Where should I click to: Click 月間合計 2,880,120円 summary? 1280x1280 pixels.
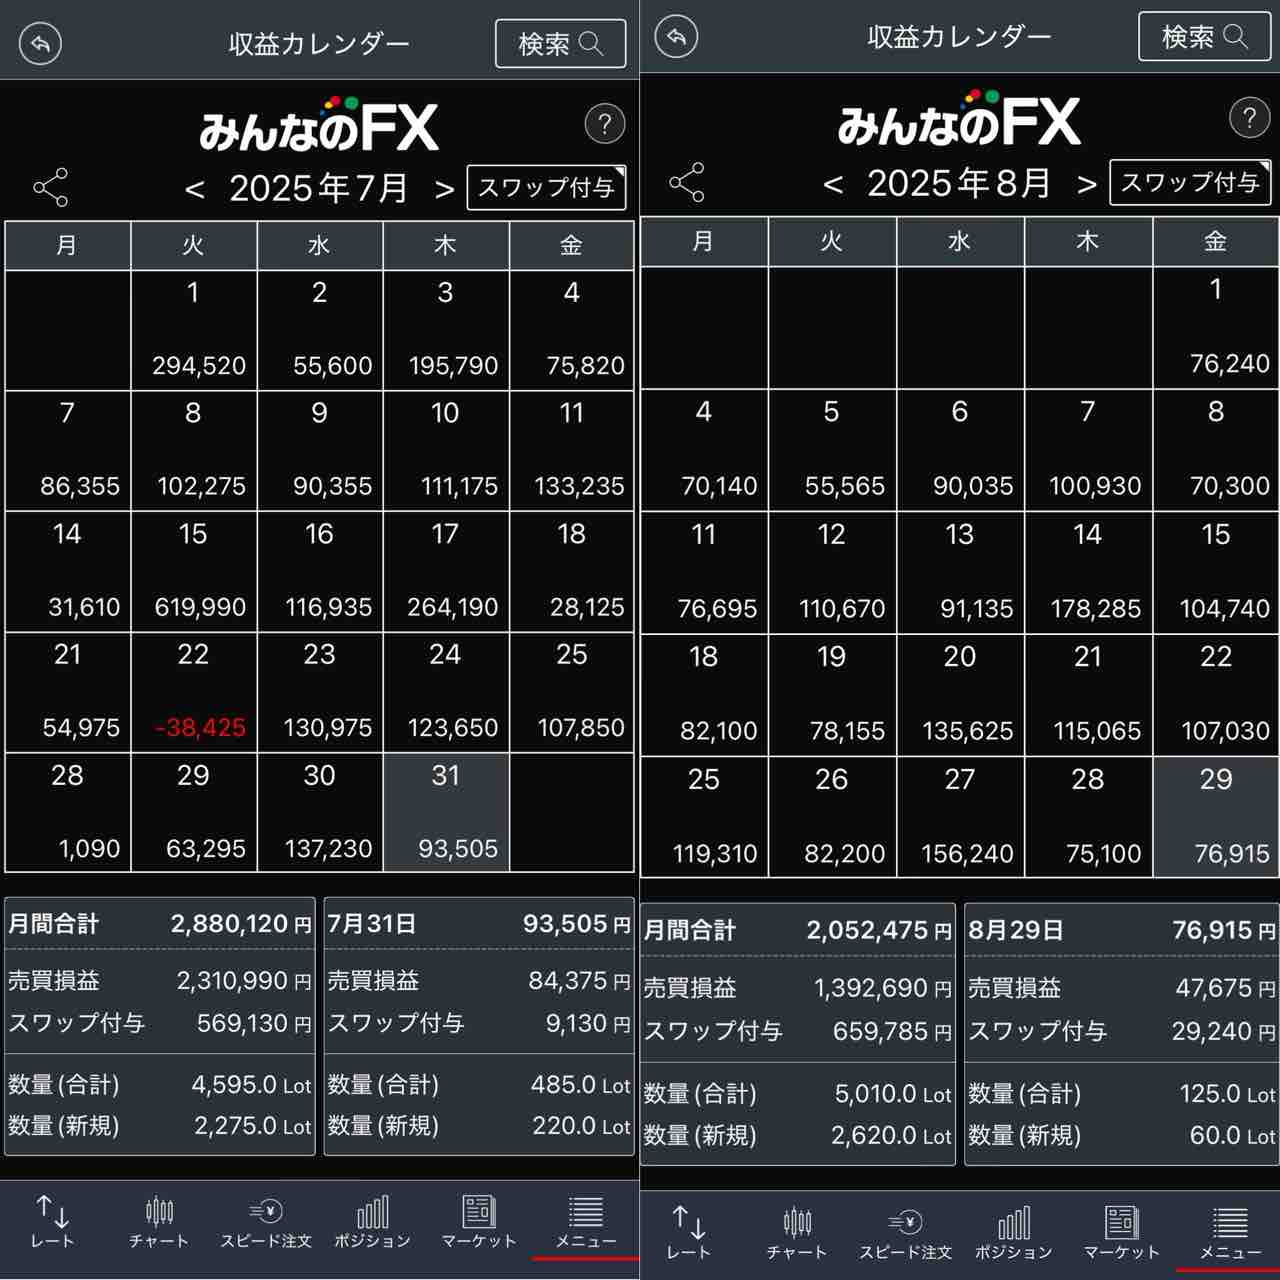160,924
